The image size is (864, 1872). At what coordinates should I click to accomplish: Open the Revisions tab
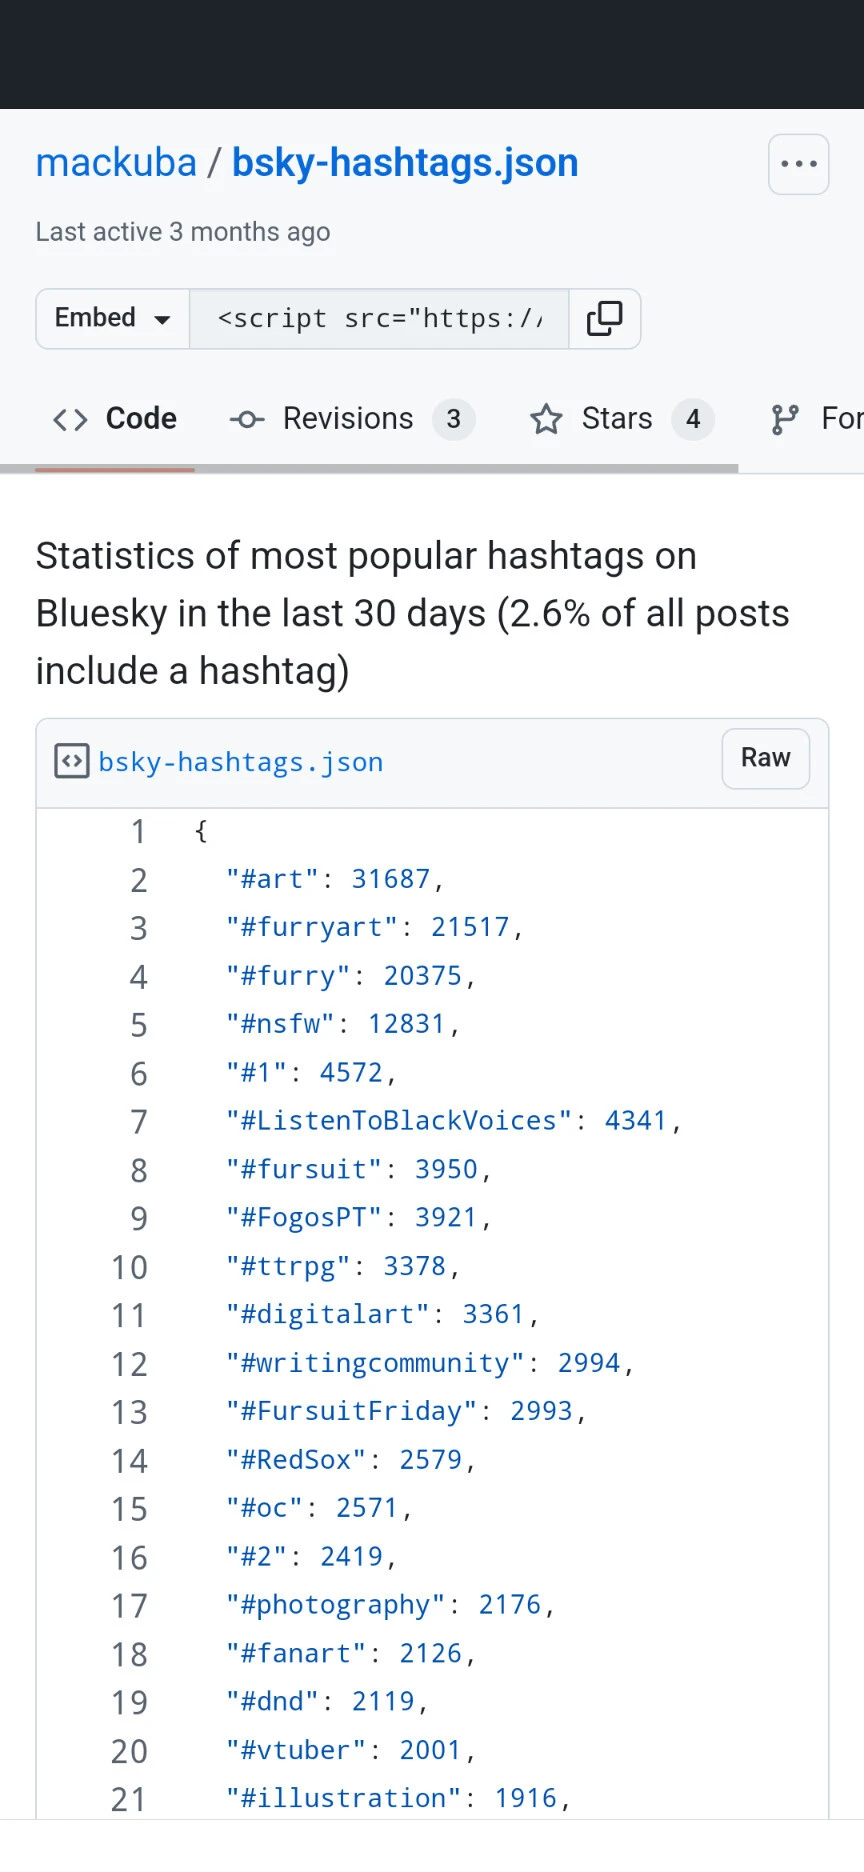(347, 419)
